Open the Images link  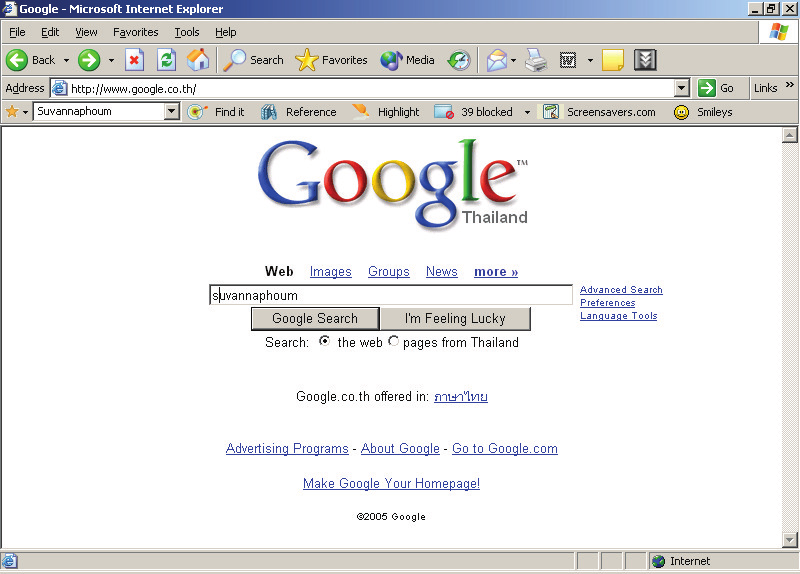click(x=331, y=272)
